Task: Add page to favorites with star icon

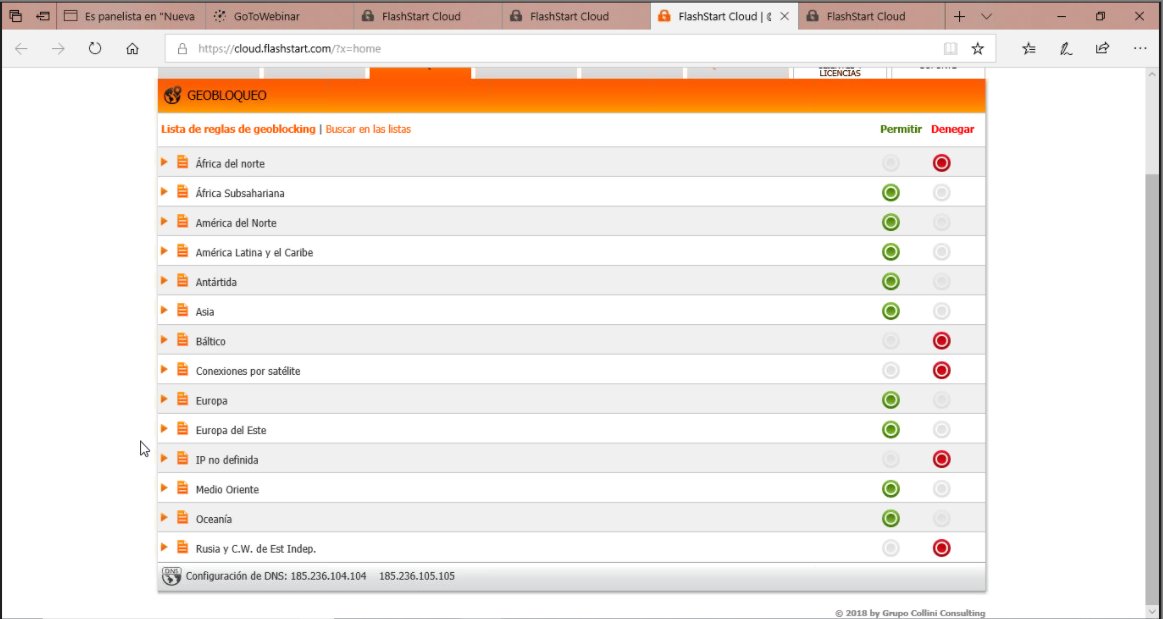Action: (x=978, y=49)
